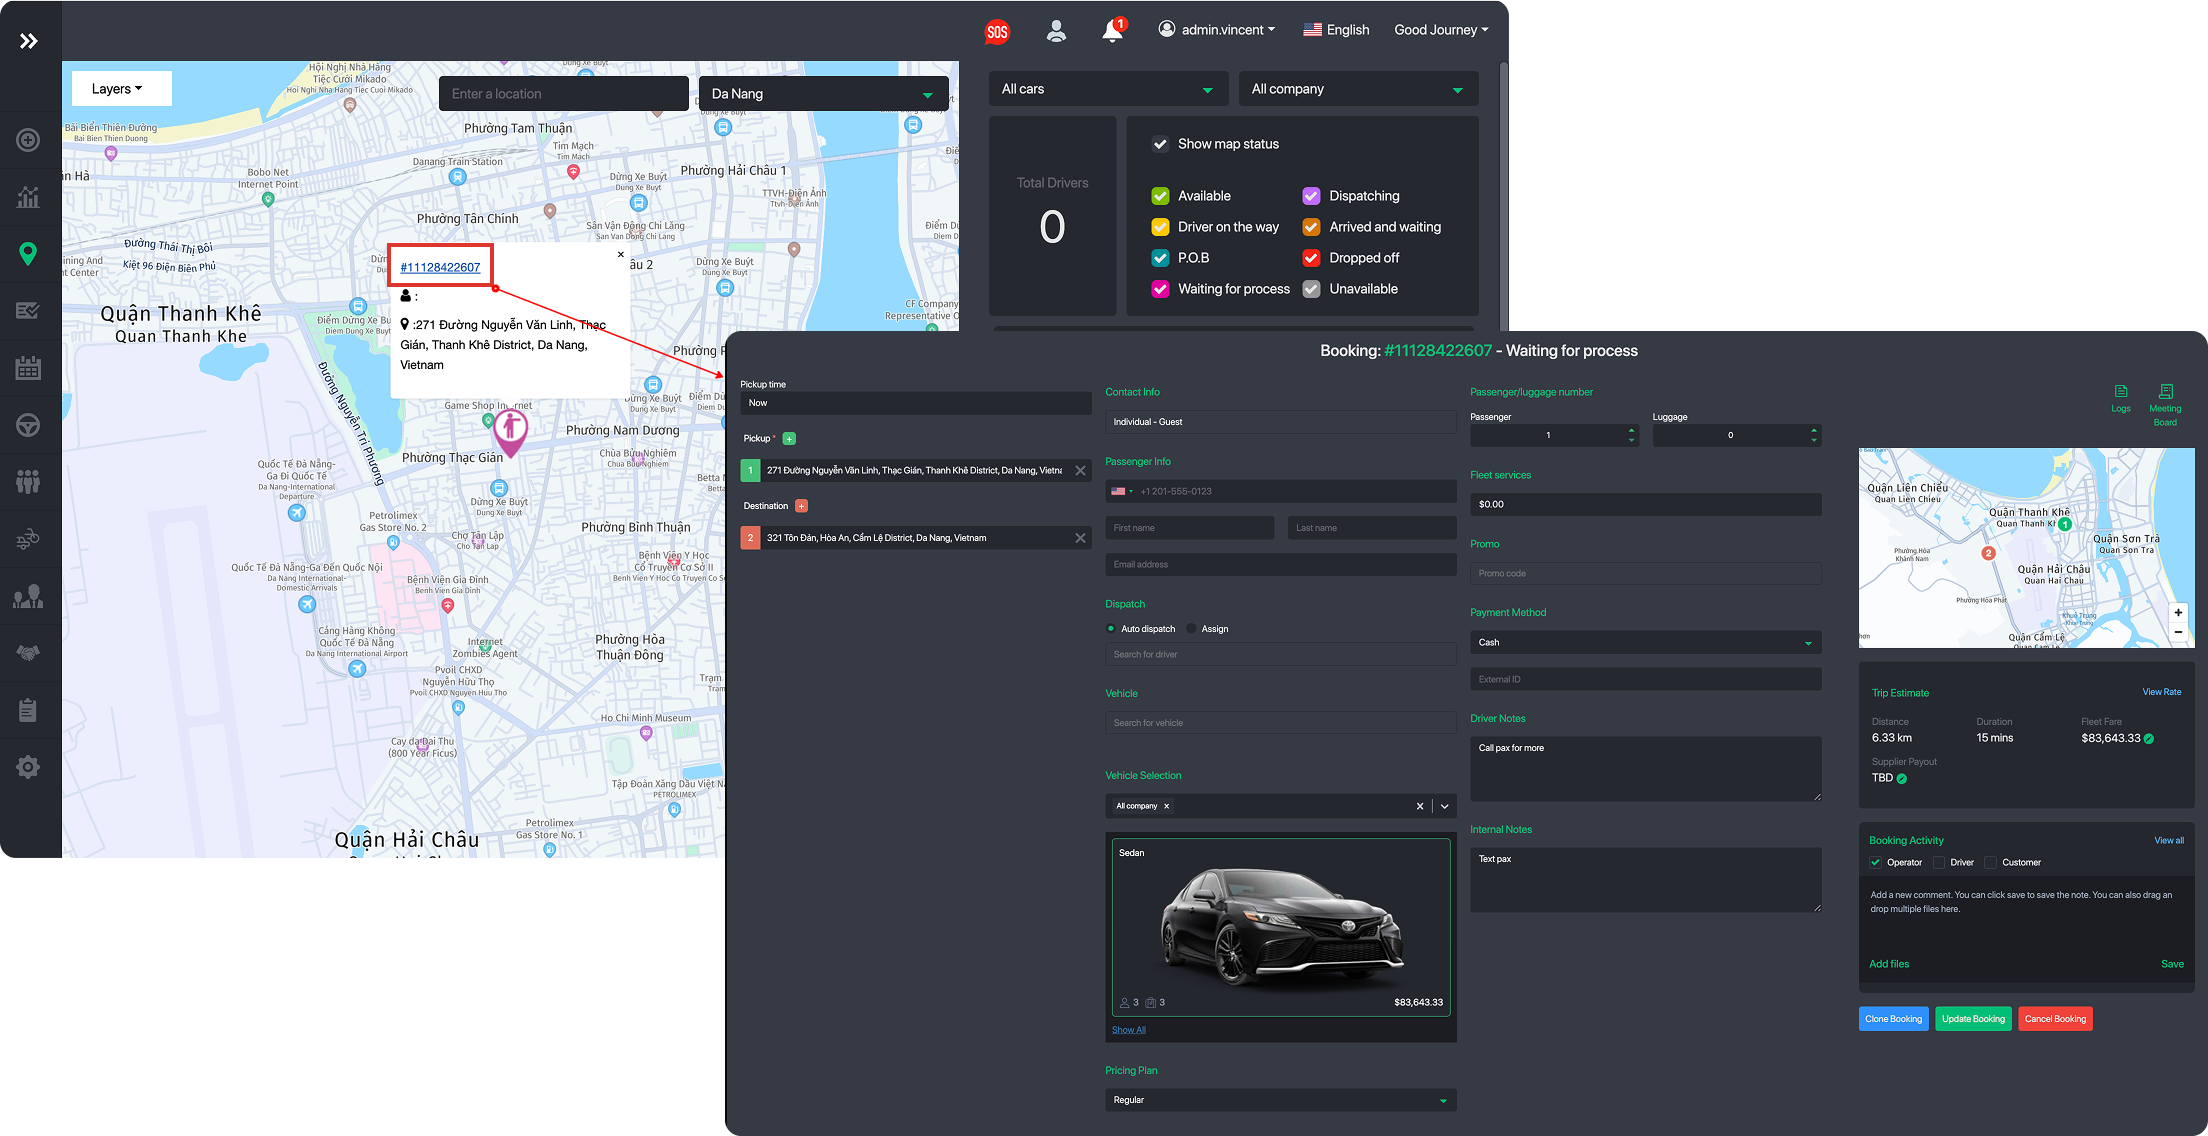The image size is (2208, 1136).
Task: Toggle Show map status checkbox
Action: [1160, 144]
